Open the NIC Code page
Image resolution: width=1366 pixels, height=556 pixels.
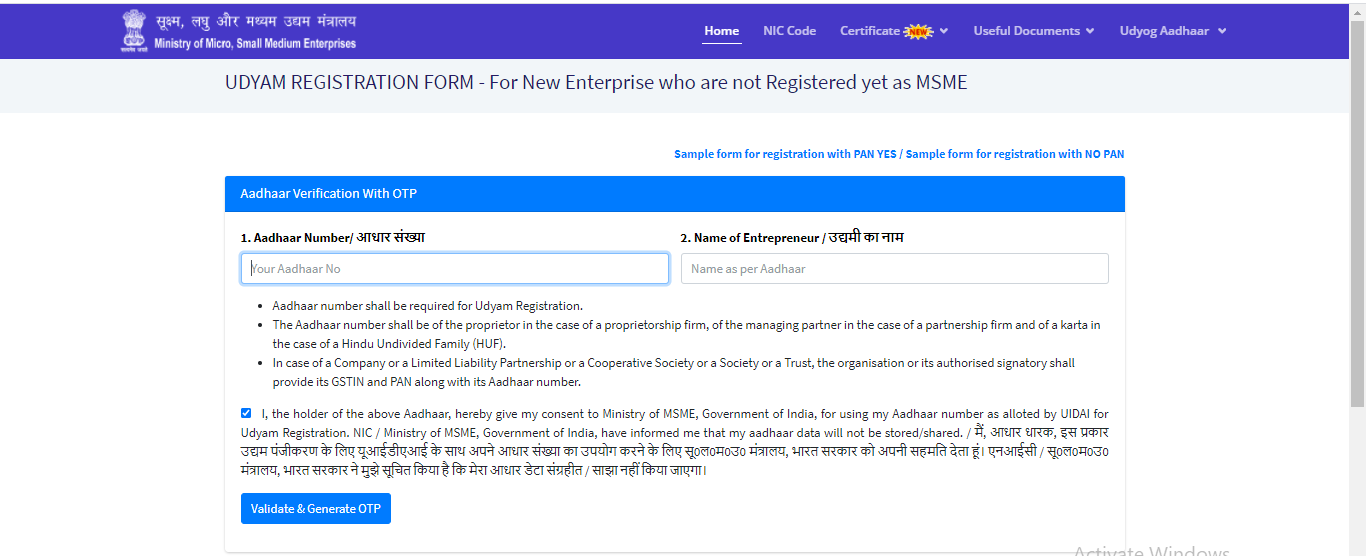point(789,31)
